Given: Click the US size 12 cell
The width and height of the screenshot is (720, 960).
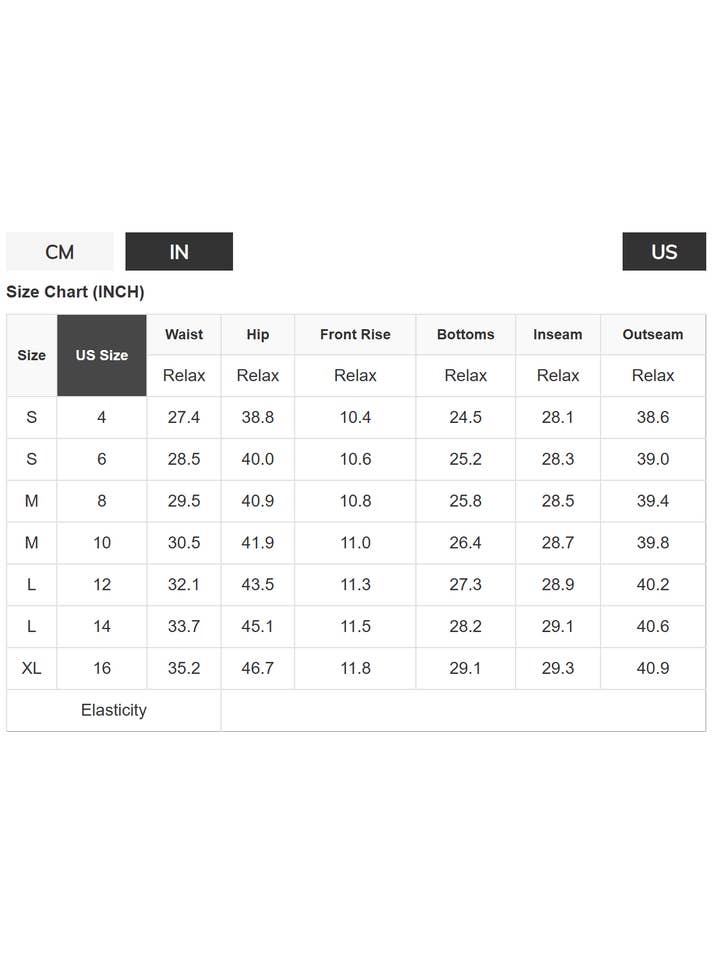Looking at the screenshot, I should 102,584.
